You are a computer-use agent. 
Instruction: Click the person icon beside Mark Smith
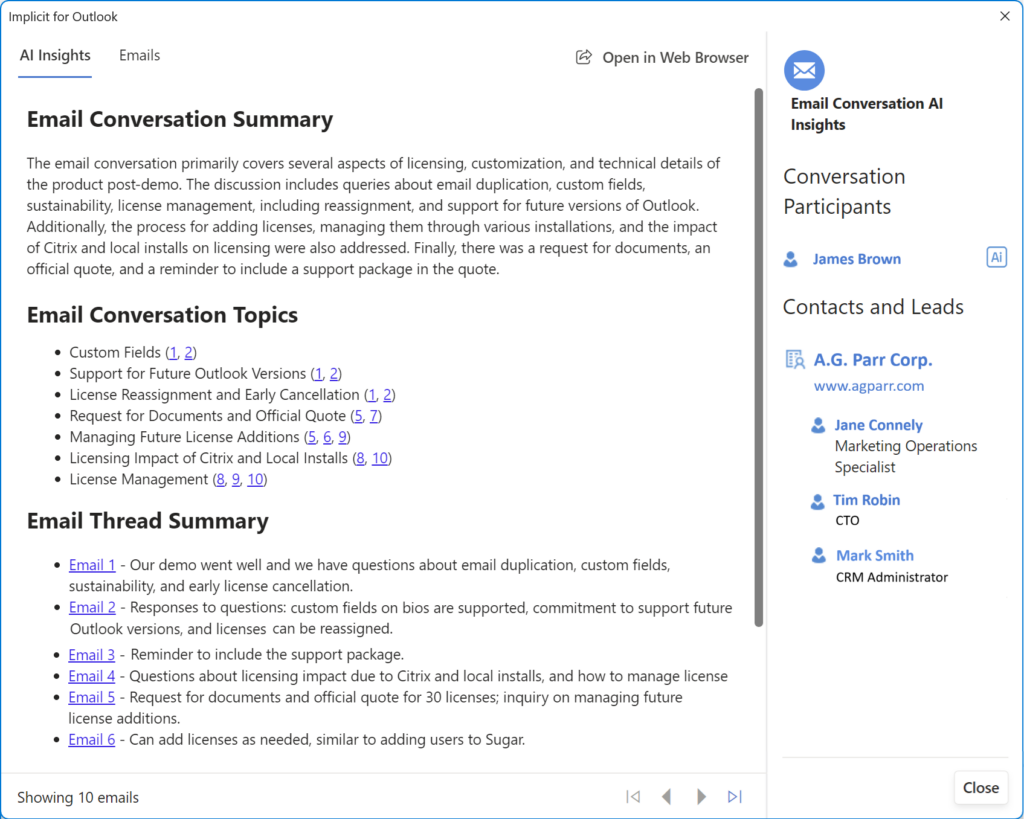[x=818, y=556]
